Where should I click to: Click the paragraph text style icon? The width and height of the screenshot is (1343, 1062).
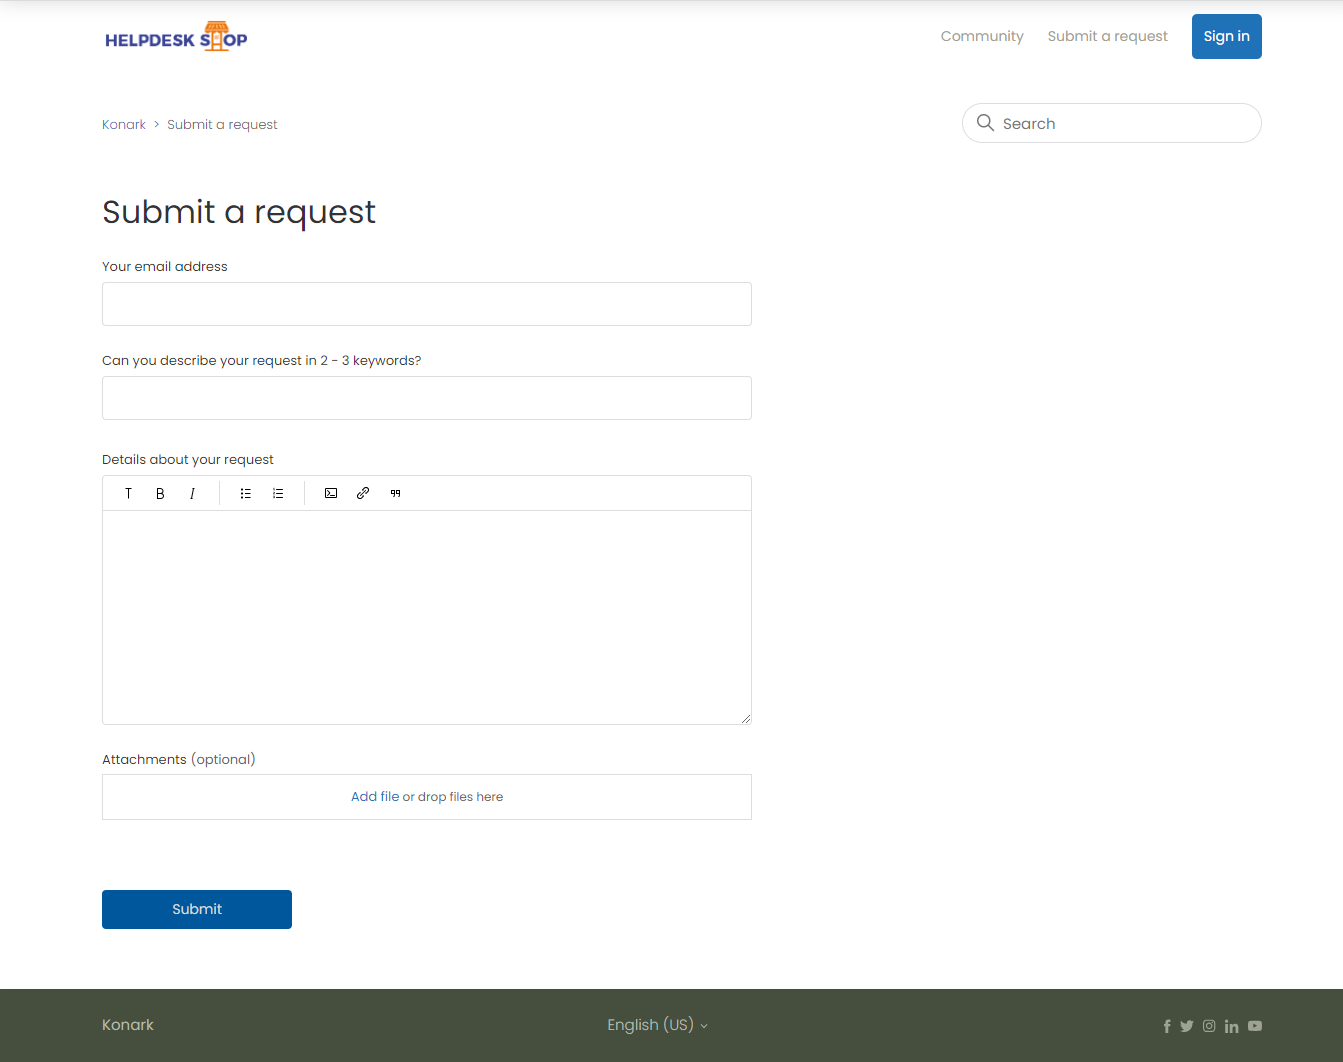coord(128,494)
